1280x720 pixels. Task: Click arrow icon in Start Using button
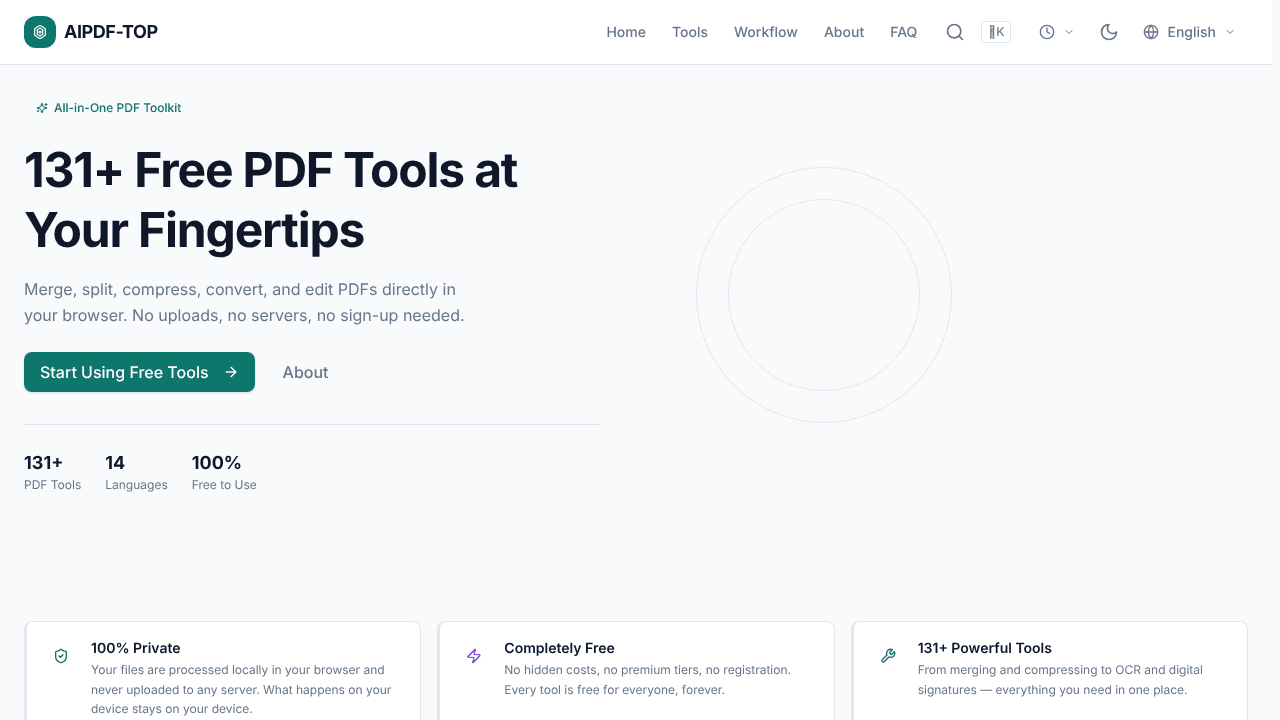coord(231,372)
